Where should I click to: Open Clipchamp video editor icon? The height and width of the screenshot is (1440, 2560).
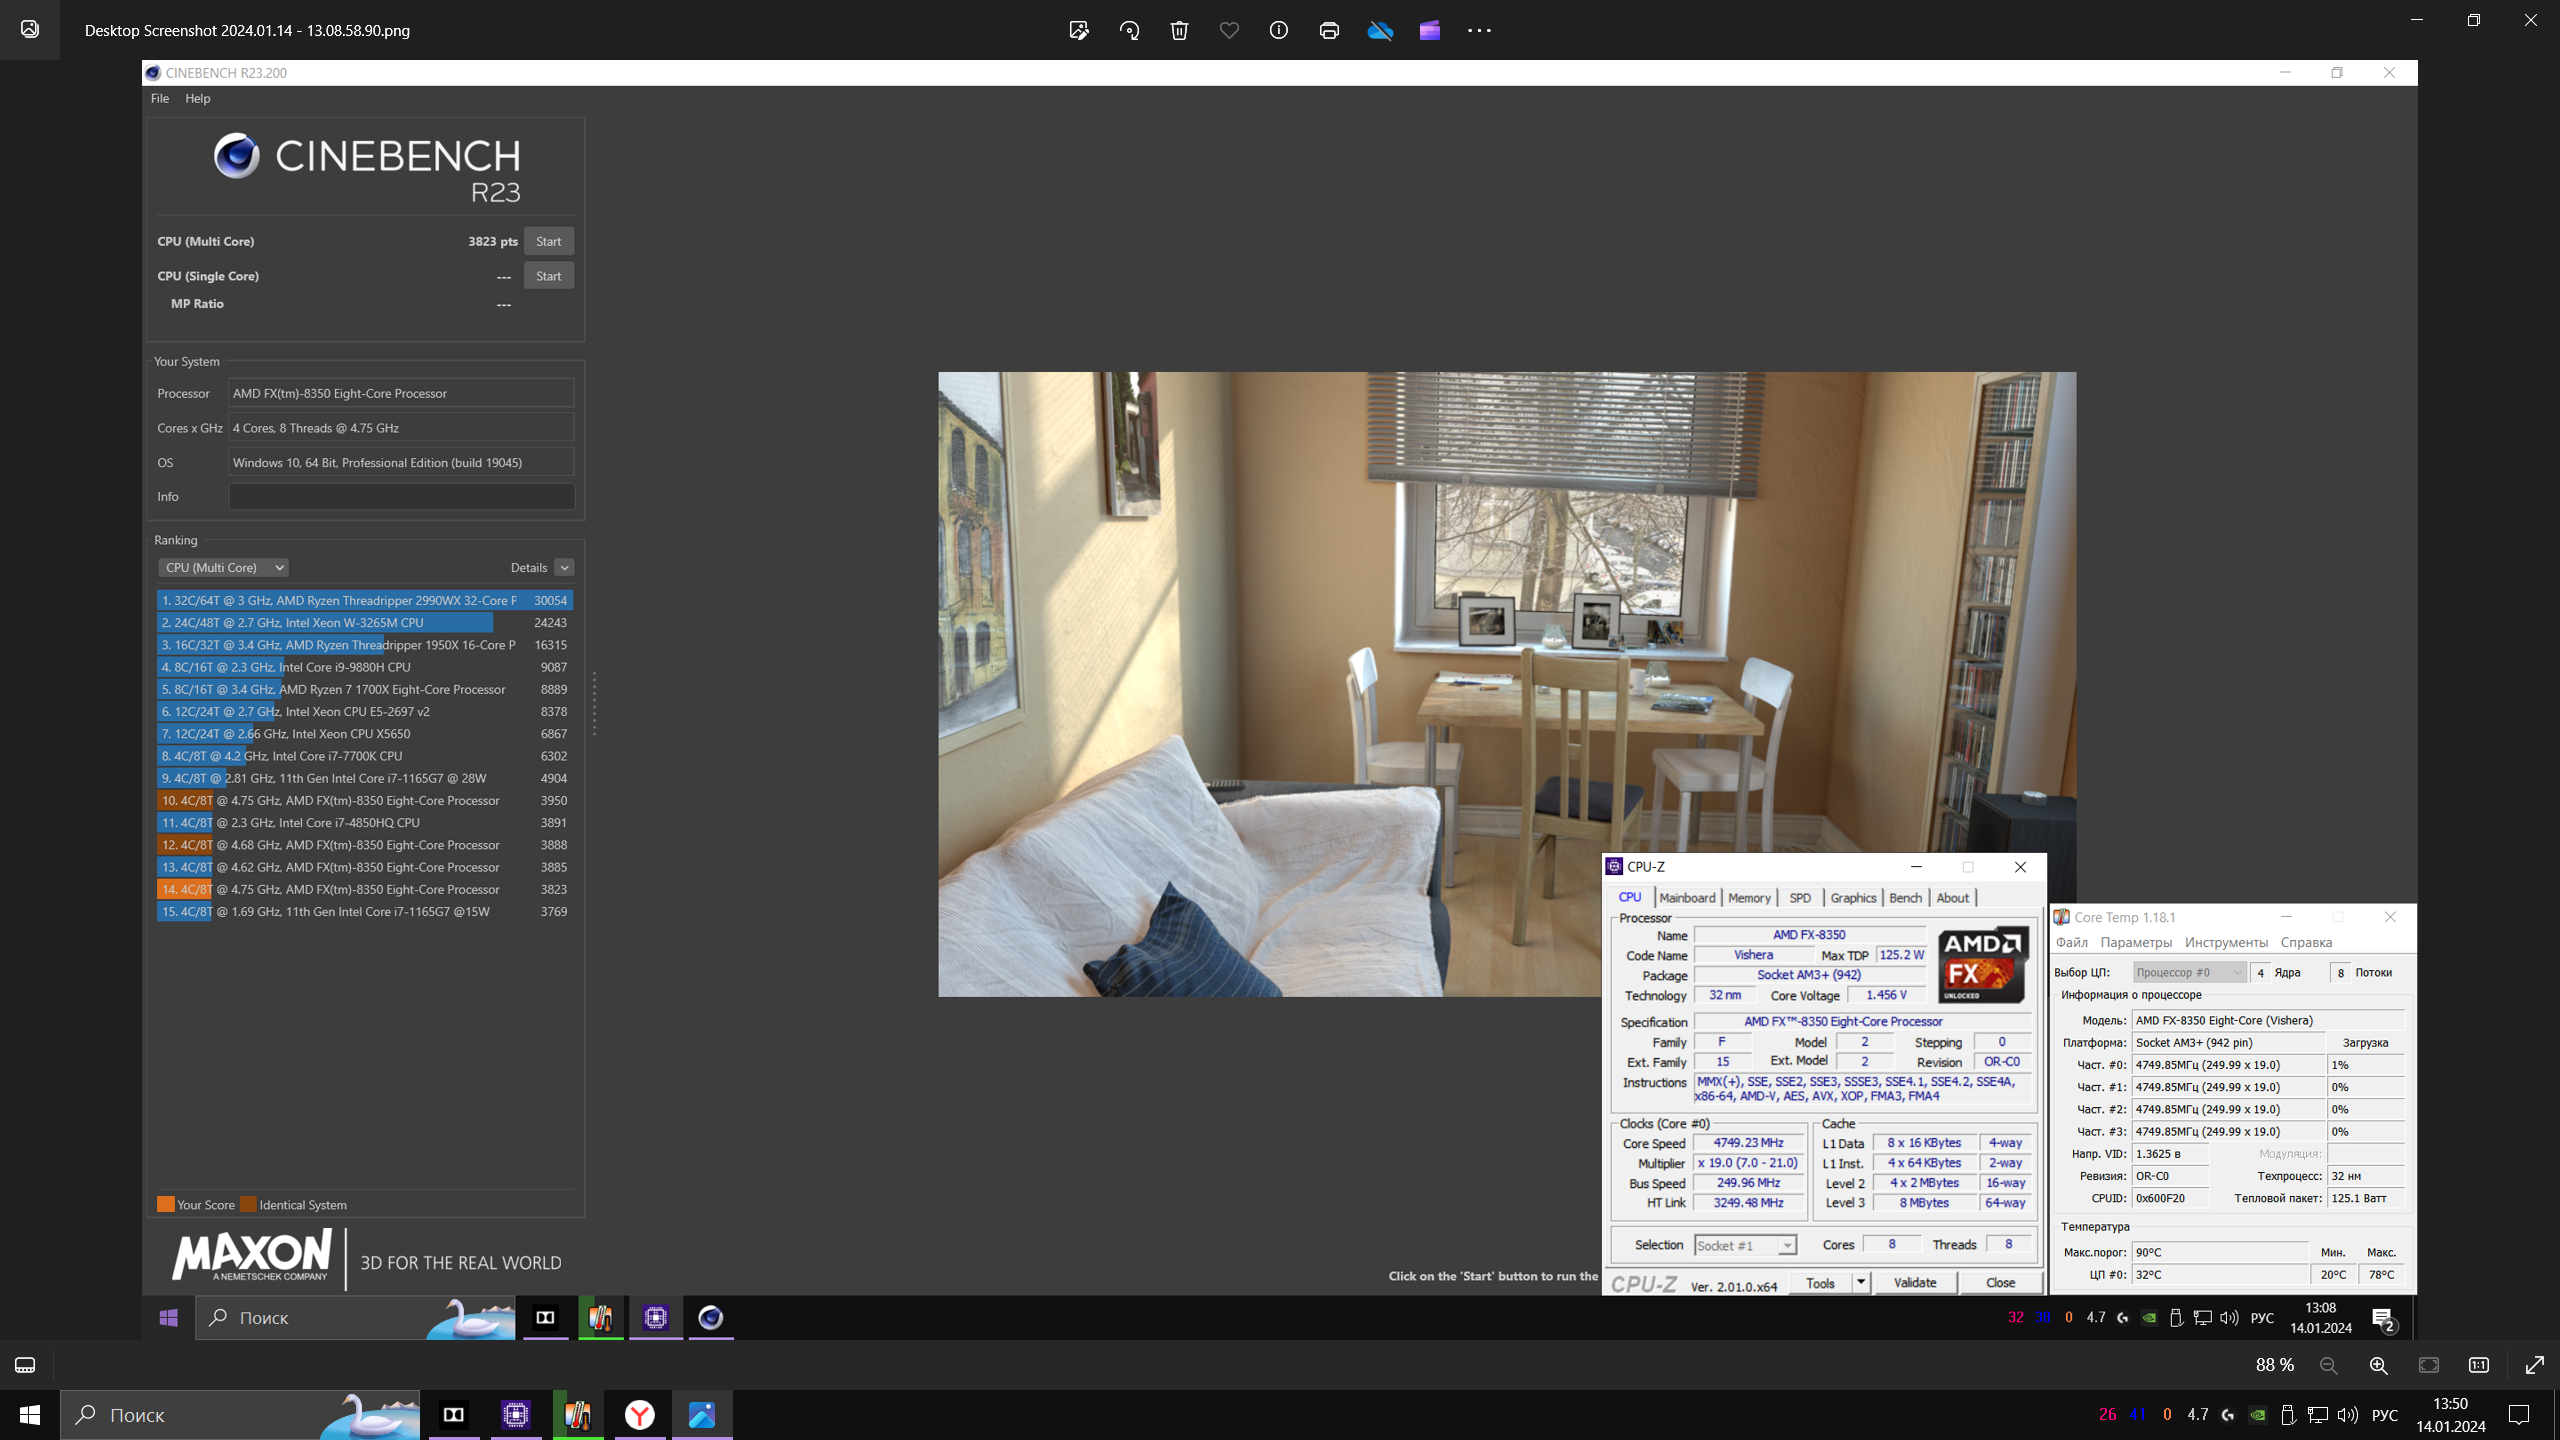1429,30
